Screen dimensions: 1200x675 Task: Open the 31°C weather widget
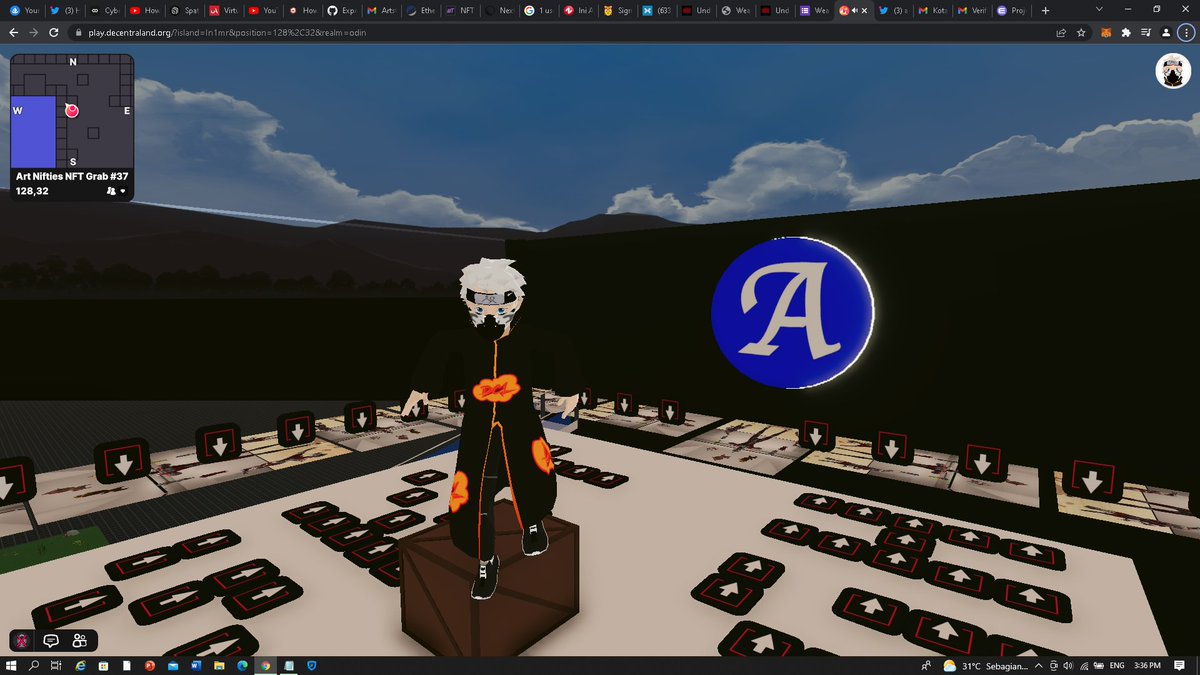986,666
